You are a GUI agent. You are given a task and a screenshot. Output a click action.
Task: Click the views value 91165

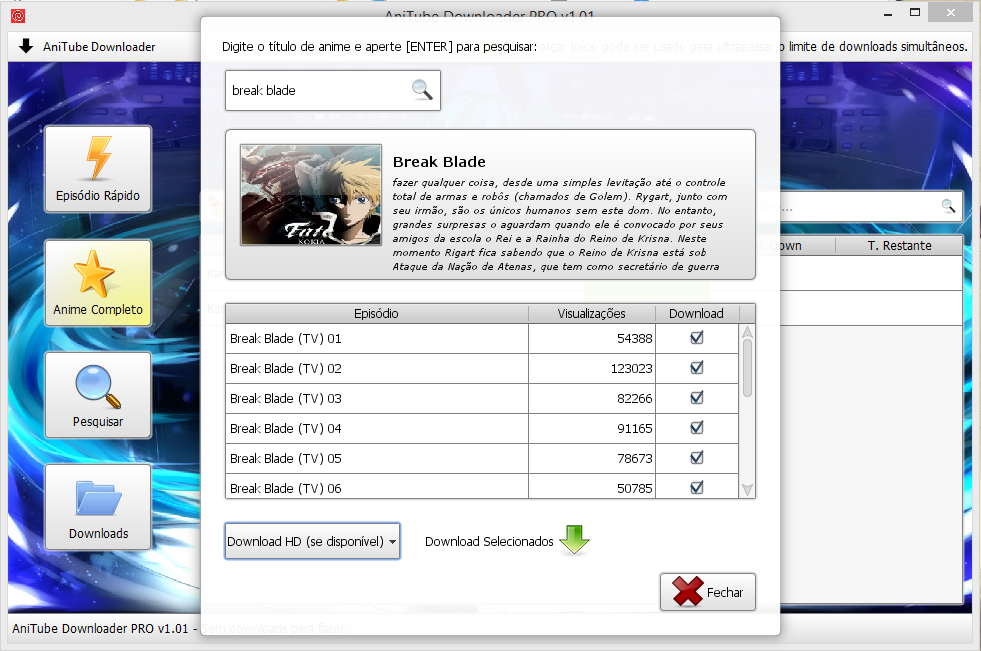(634, 428)
